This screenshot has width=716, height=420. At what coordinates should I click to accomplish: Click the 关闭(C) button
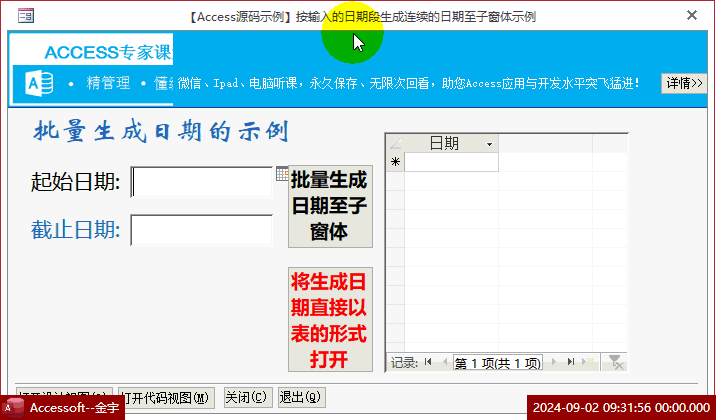(248, 398)
